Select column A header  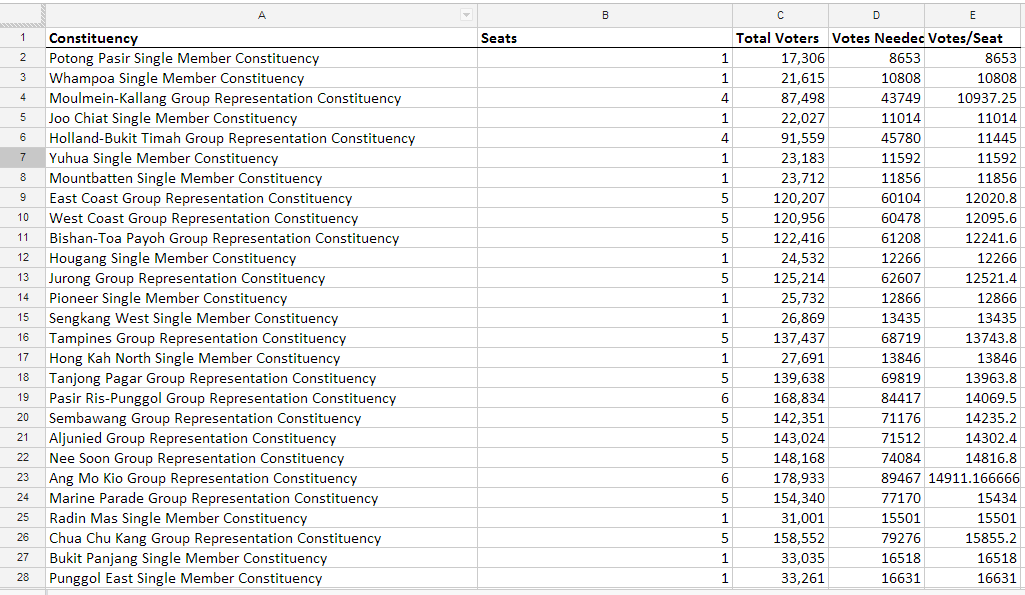coord(261,15)
